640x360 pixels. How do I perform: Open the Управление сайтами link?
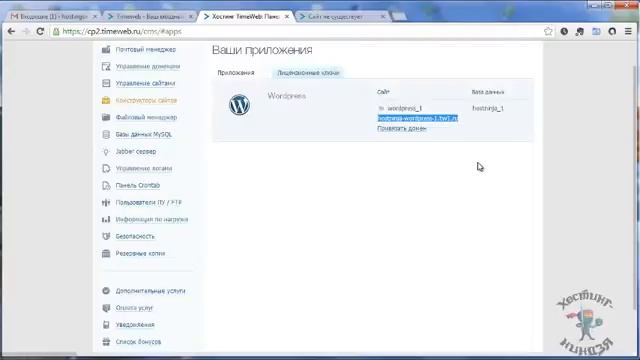click(x=145, y=83)
